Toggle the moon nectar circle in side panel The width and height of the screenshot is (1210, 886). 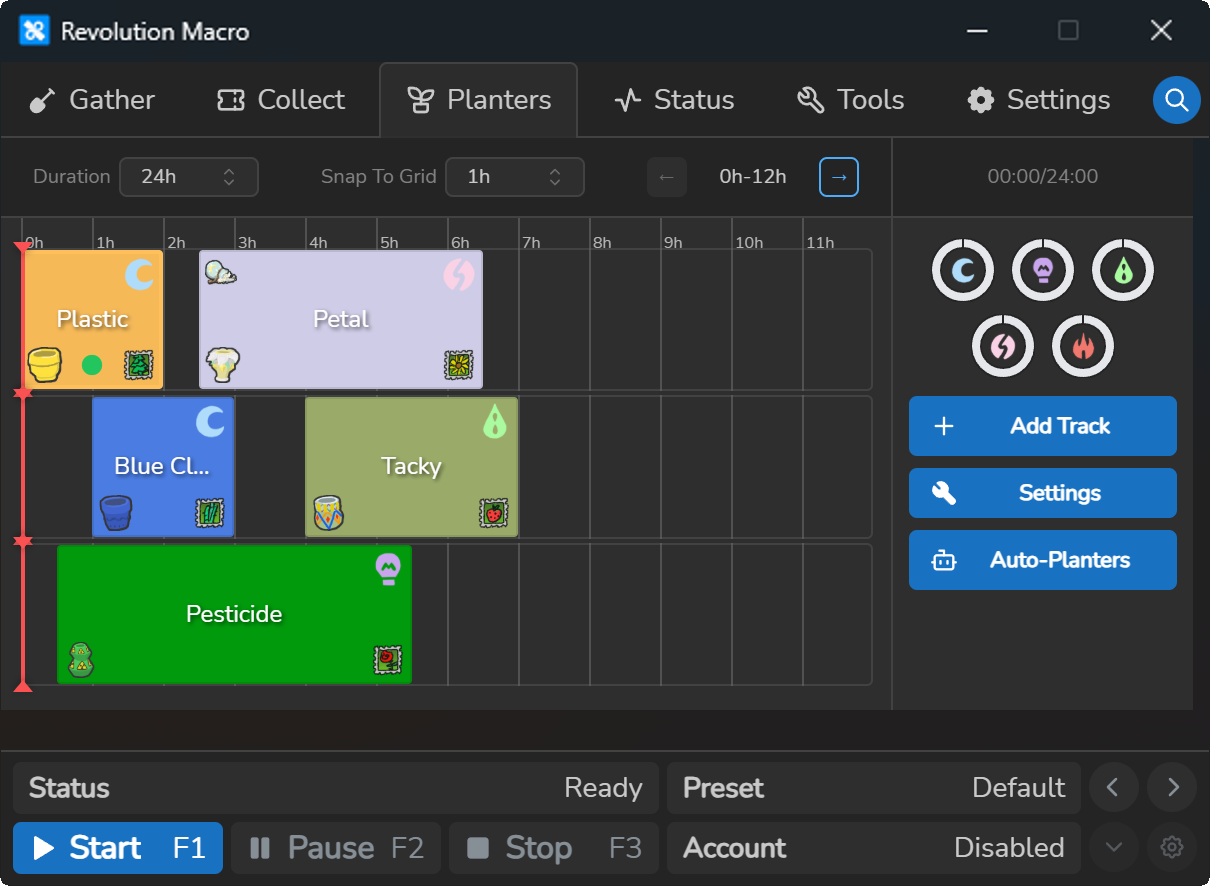coord(963,270)
